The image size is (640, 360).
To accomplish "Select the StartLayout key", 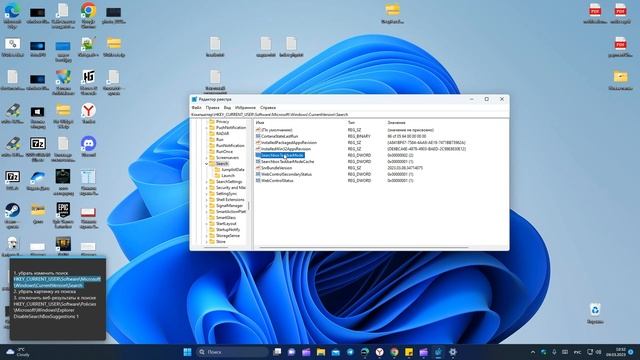I will (x=226, y=224).
